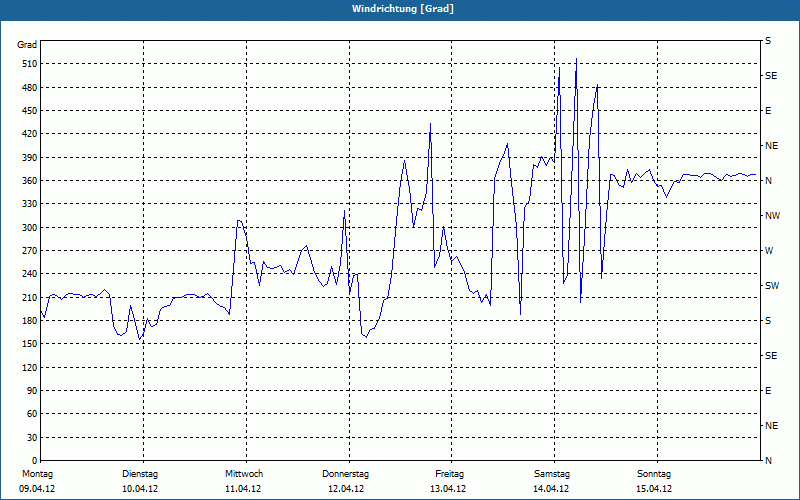
Task: Click the Grad axis unit label
Action: coord(27,45)
